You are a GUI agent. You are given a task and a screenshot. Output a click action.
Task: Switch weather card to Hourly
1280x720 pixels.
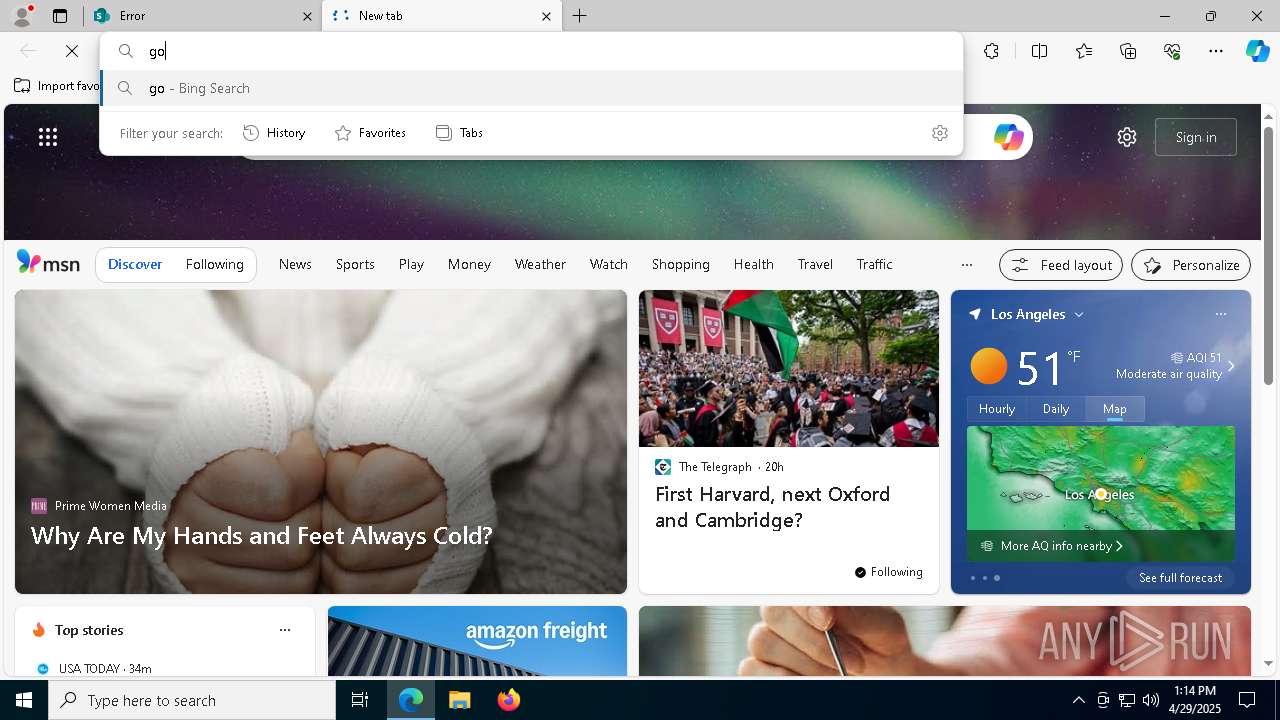pos(997,409)
